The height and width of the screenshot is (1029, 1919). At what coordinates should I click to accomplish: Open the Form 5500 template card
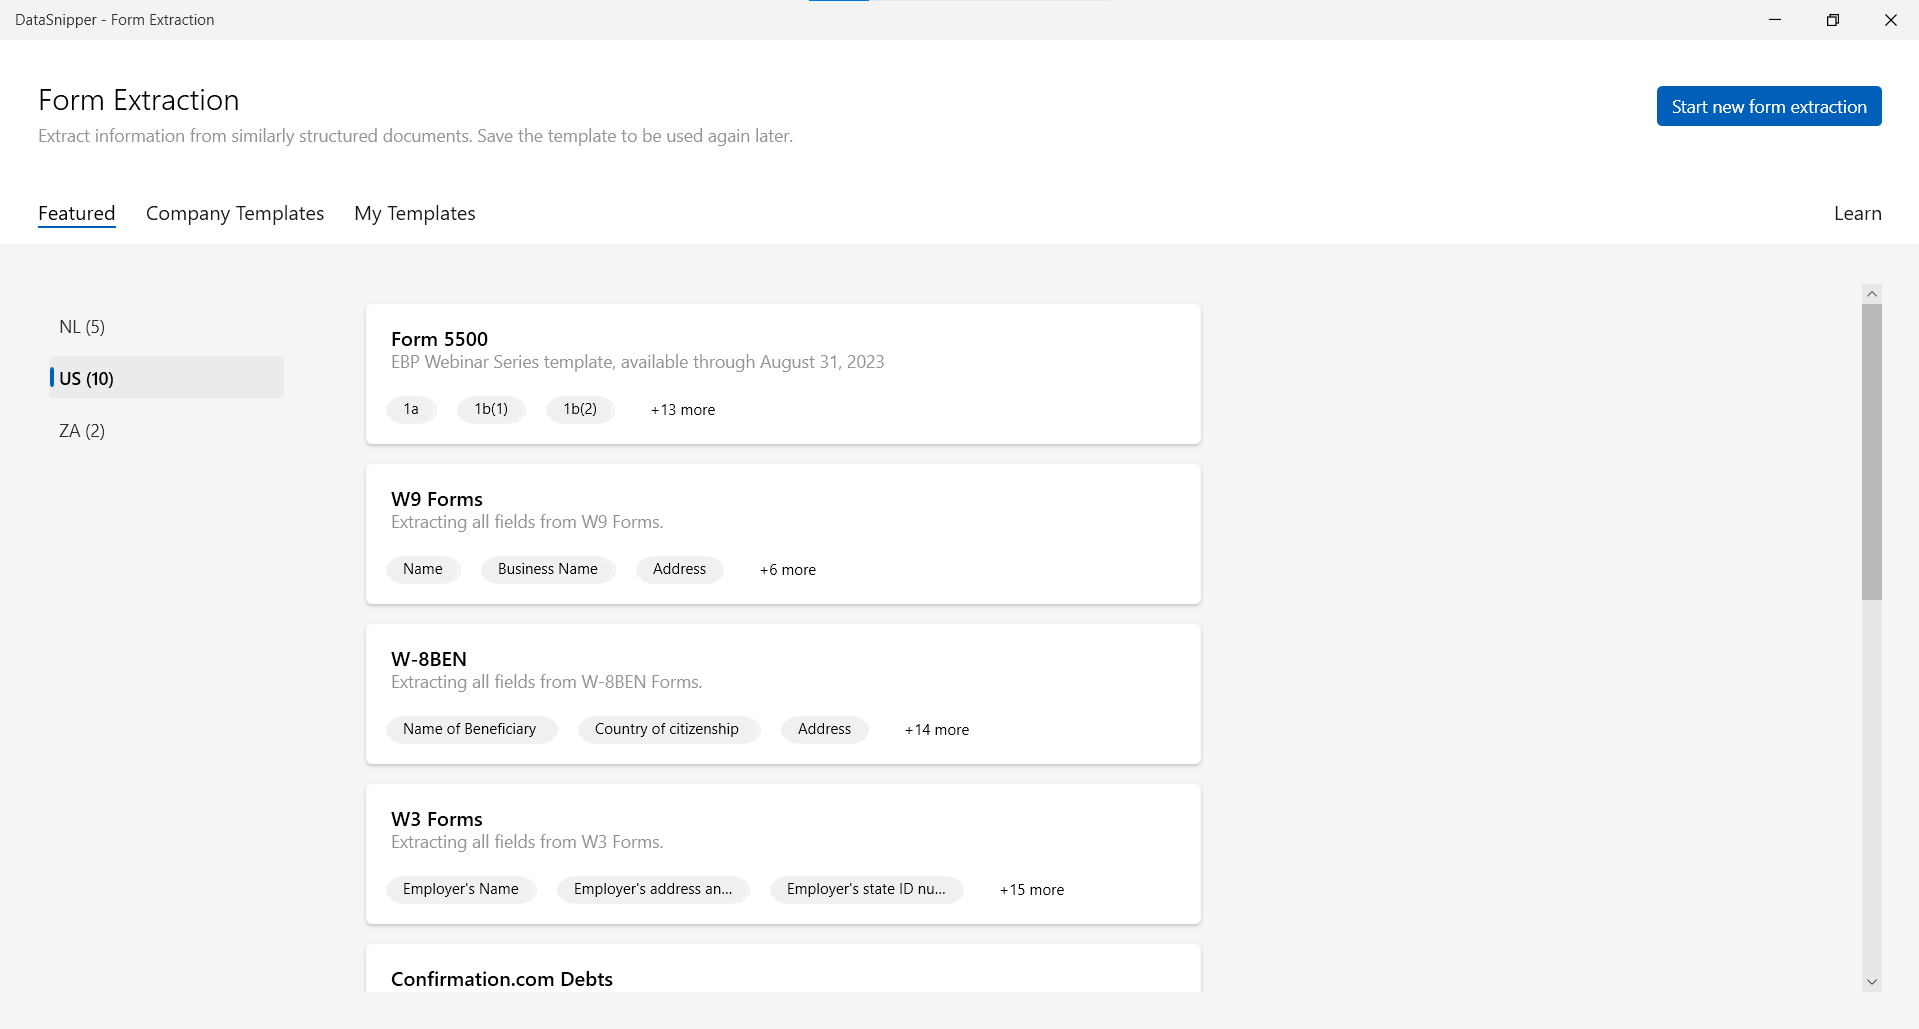[439, 339]
